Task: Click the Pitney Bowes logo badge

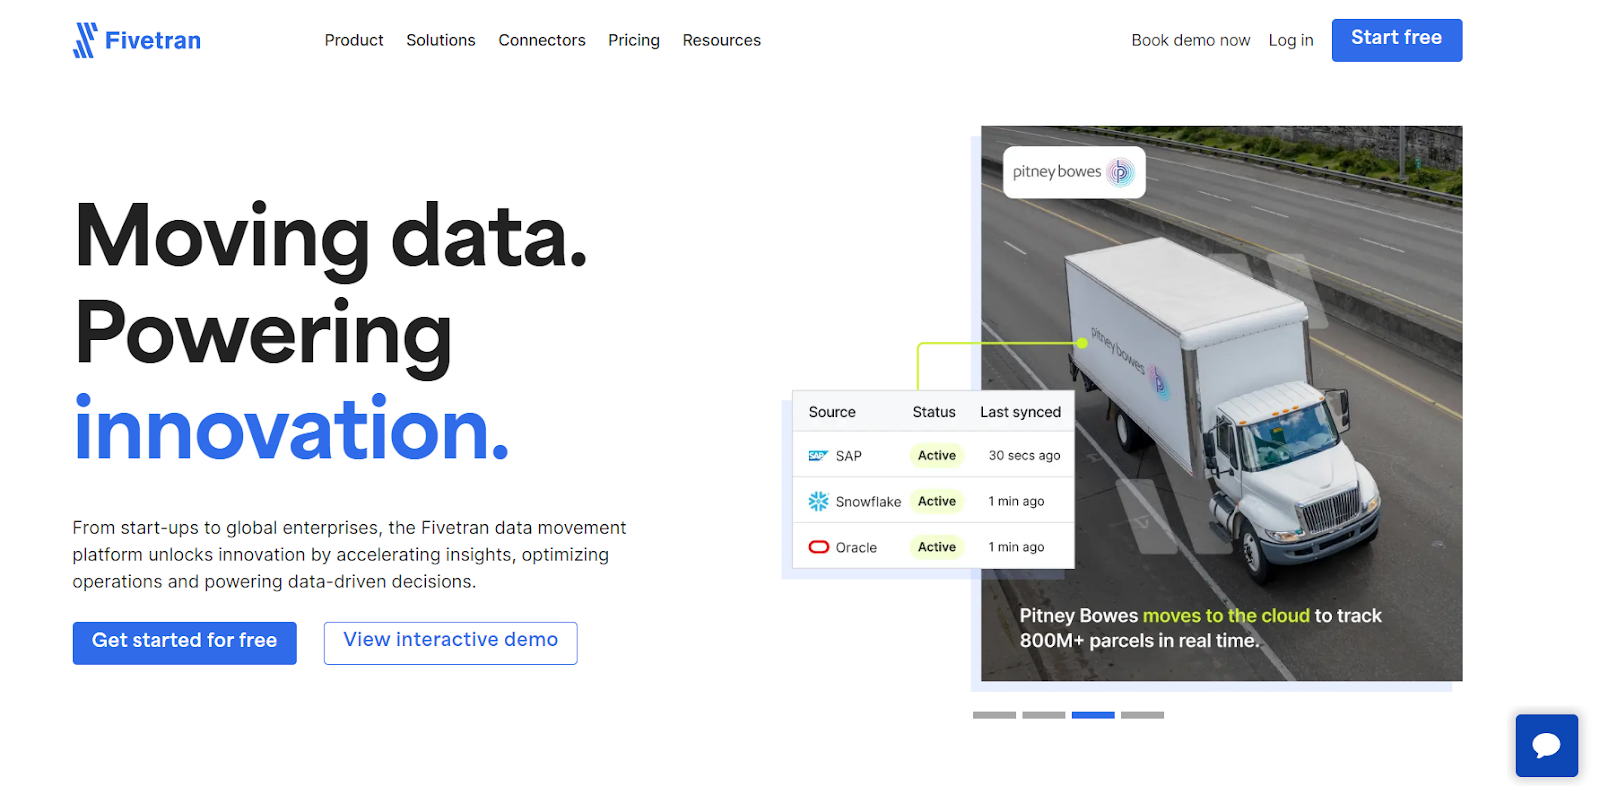Action: point(1074,172)
